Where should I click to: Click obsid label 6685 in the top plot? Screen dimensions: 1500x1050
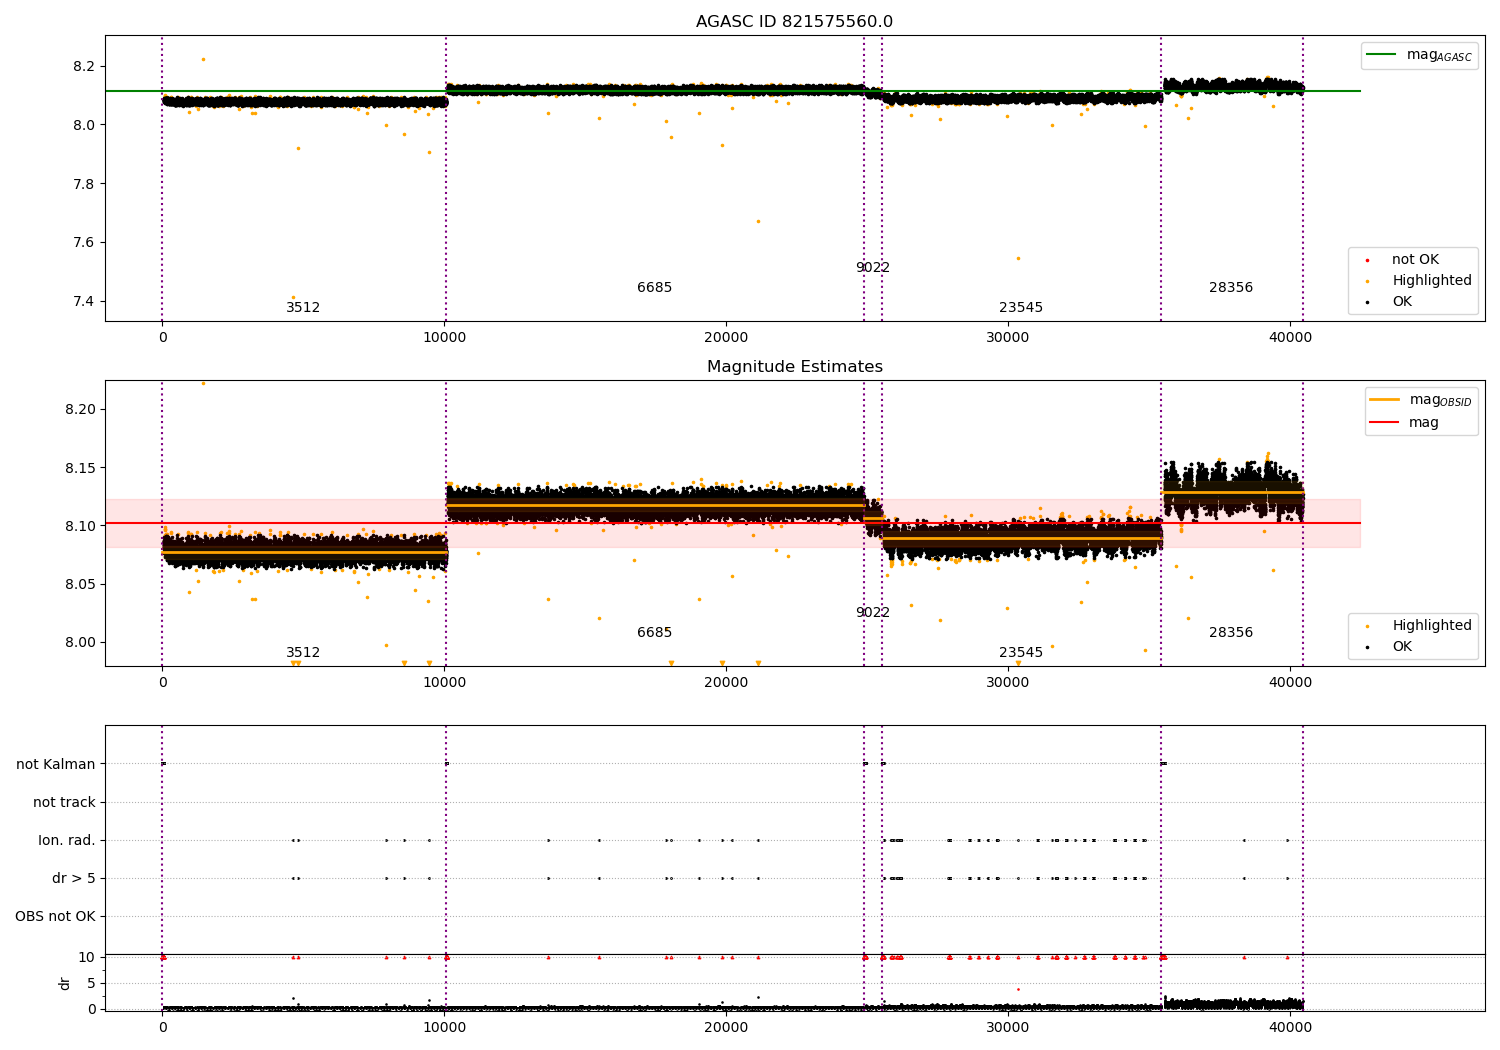pos(655,288)
